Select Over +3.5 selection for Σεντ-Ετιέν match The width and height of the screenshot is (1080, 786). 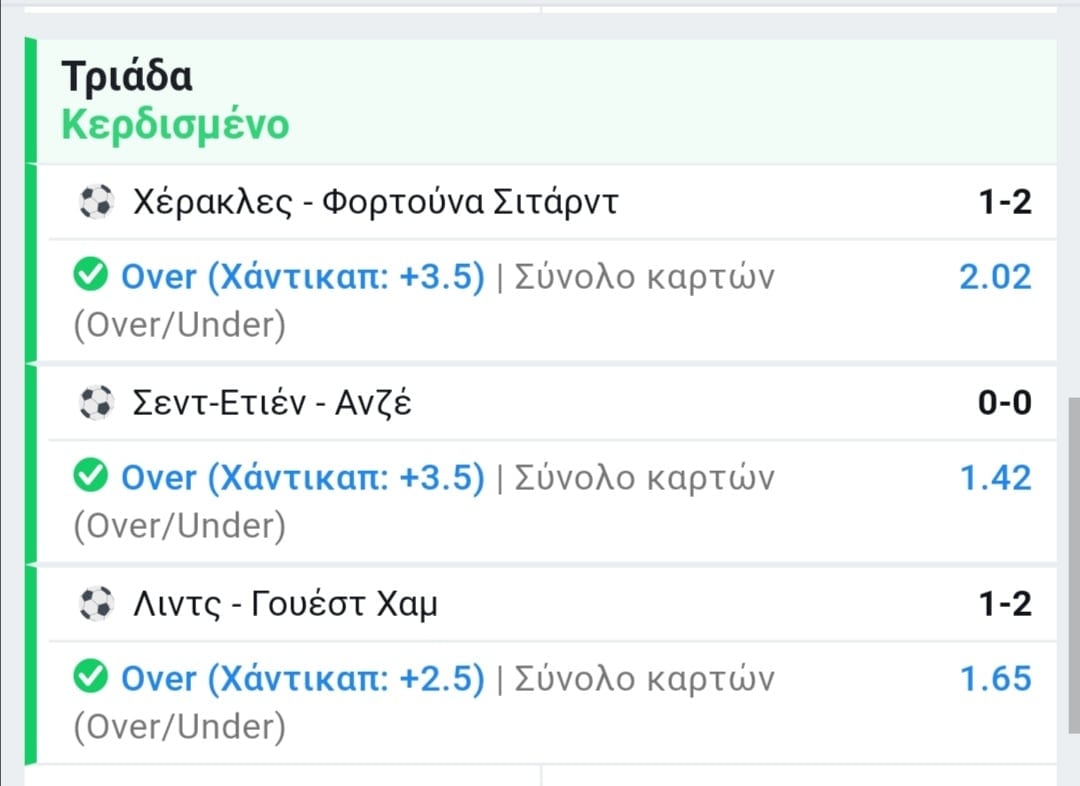pos(302,478)
